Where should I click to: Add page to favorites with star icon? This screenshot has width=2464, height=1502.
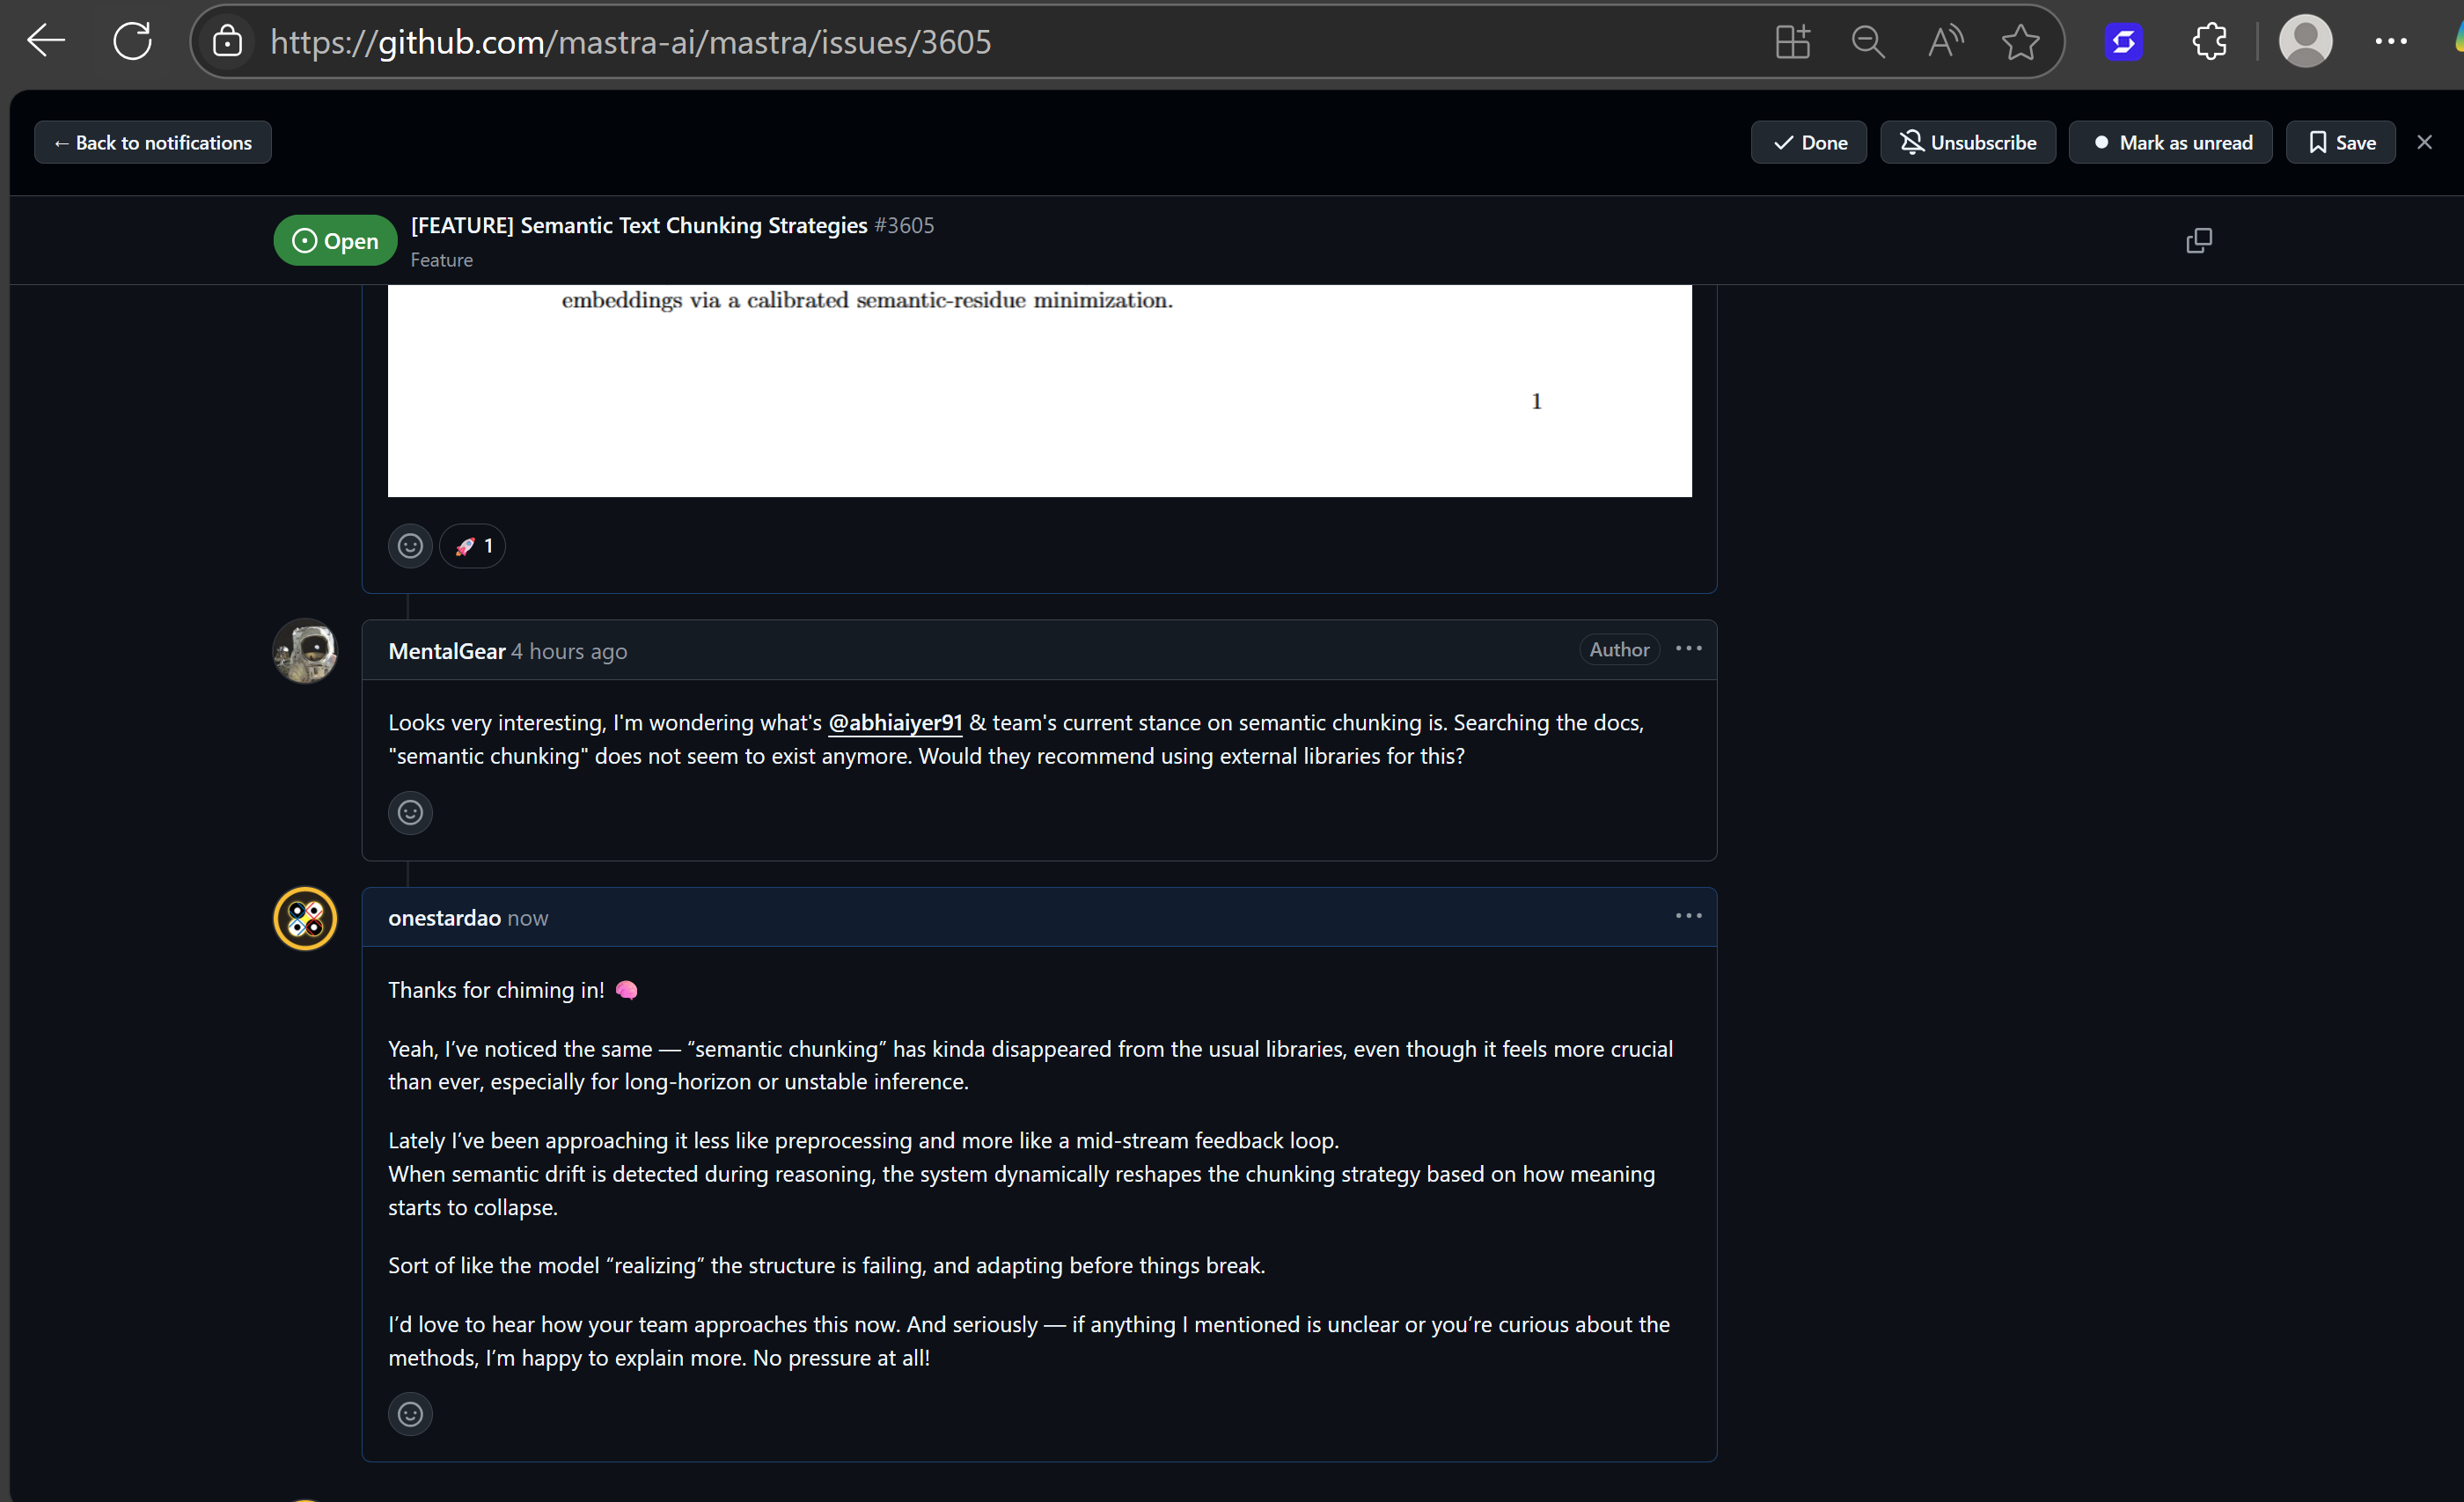tap(2020, 41)
